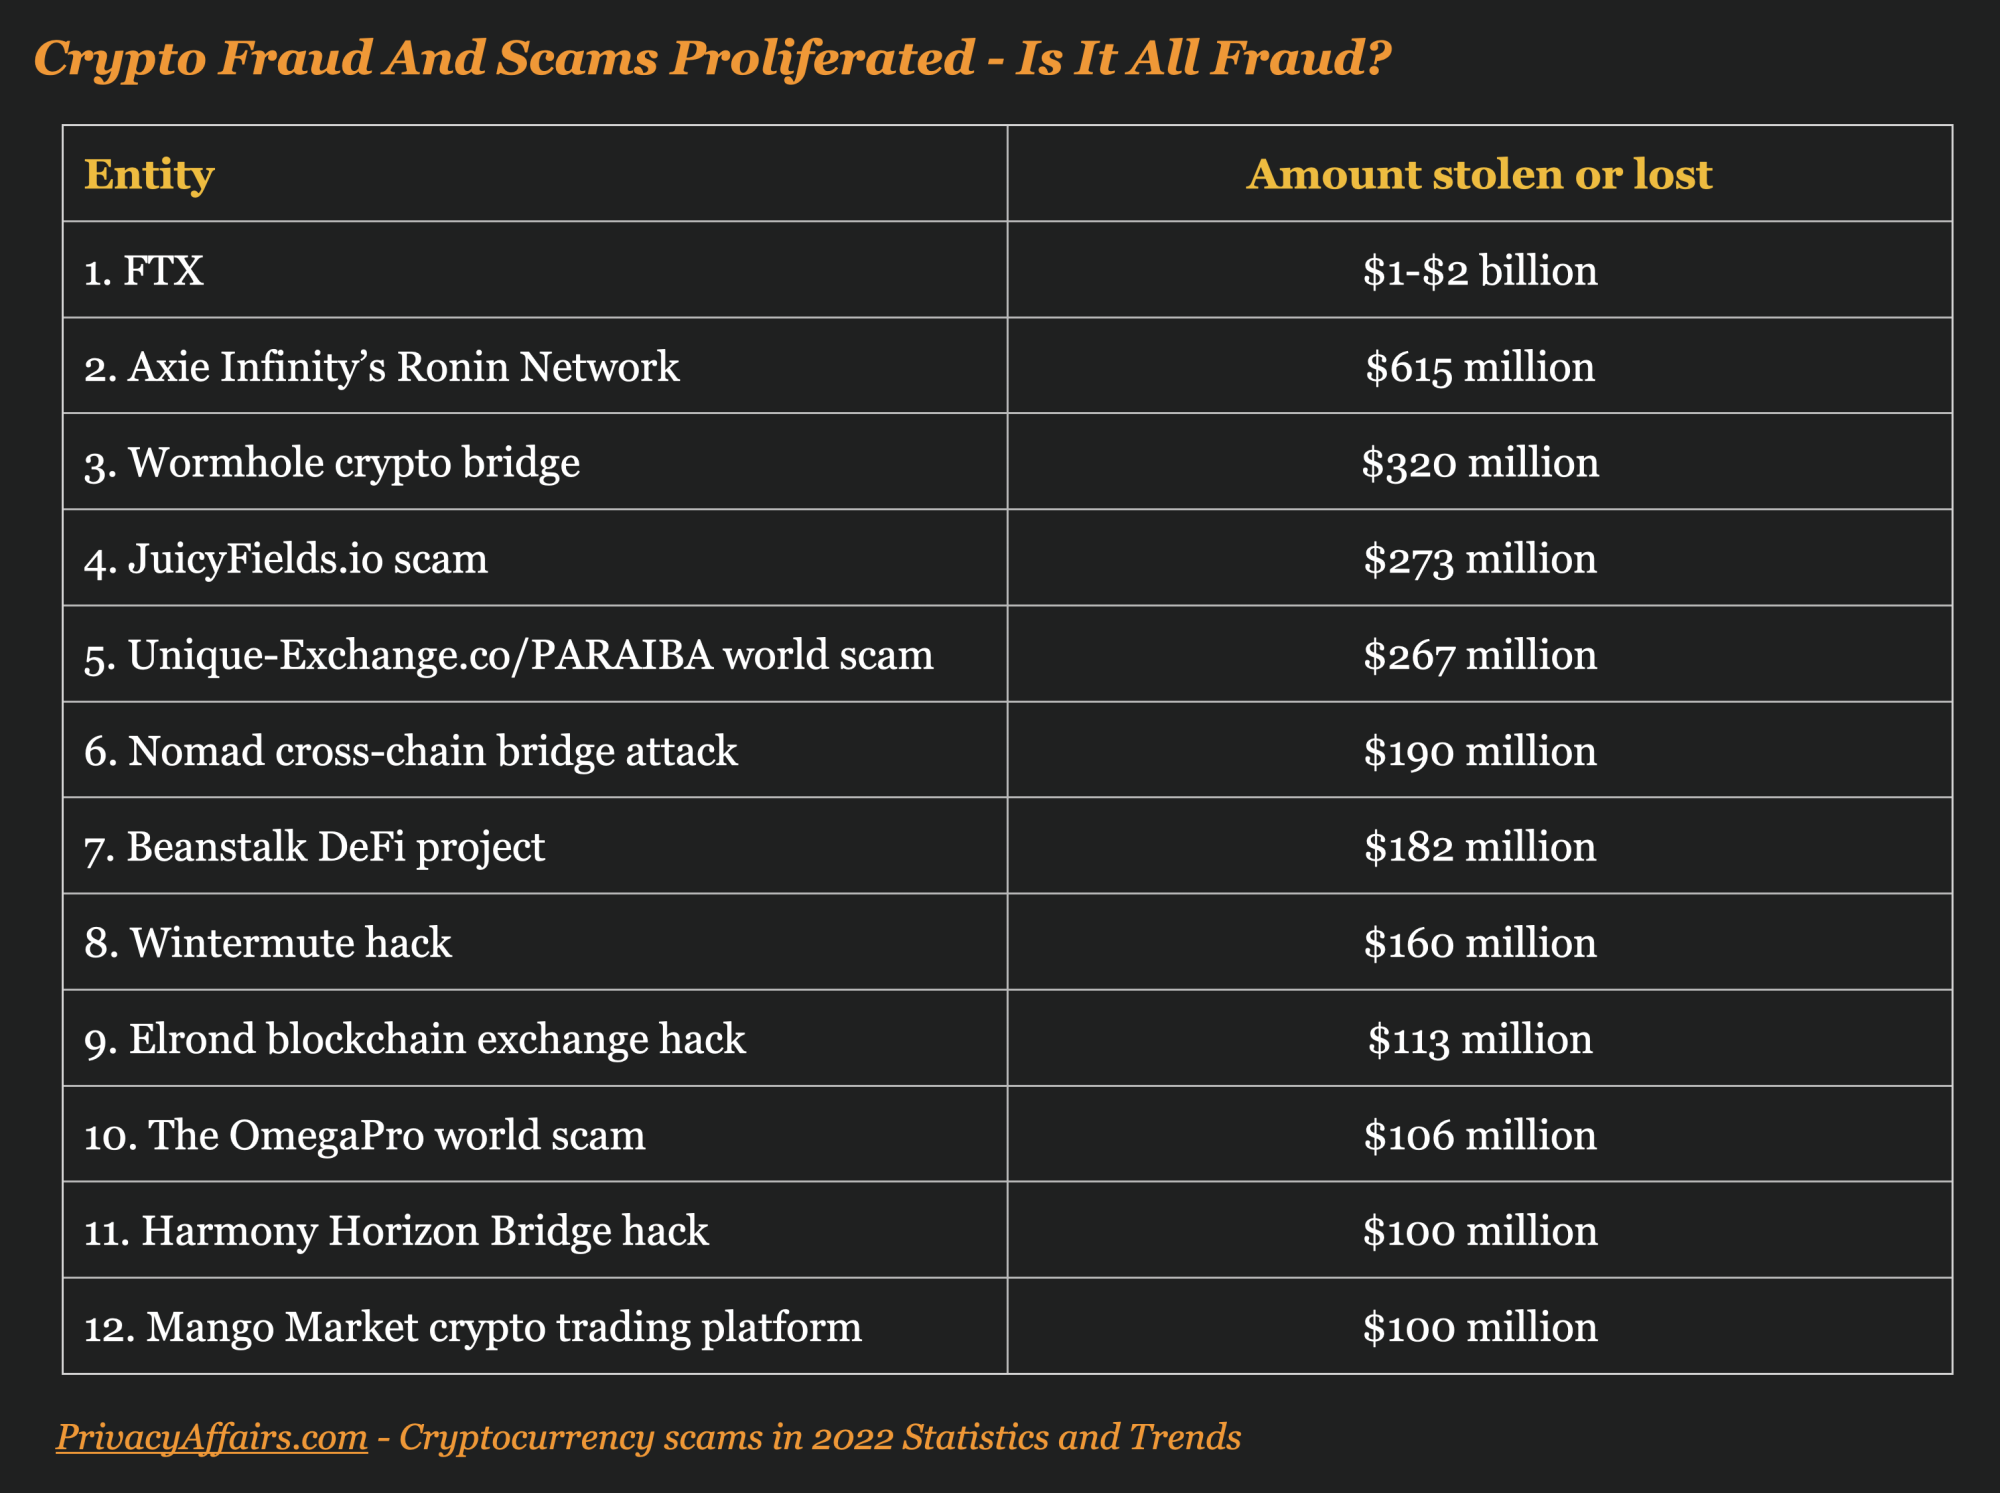Viewport: 2000px width, 1493px height.
Task: Select Axie Infinity's Ronin Network entry
Action: click(382, 367)
